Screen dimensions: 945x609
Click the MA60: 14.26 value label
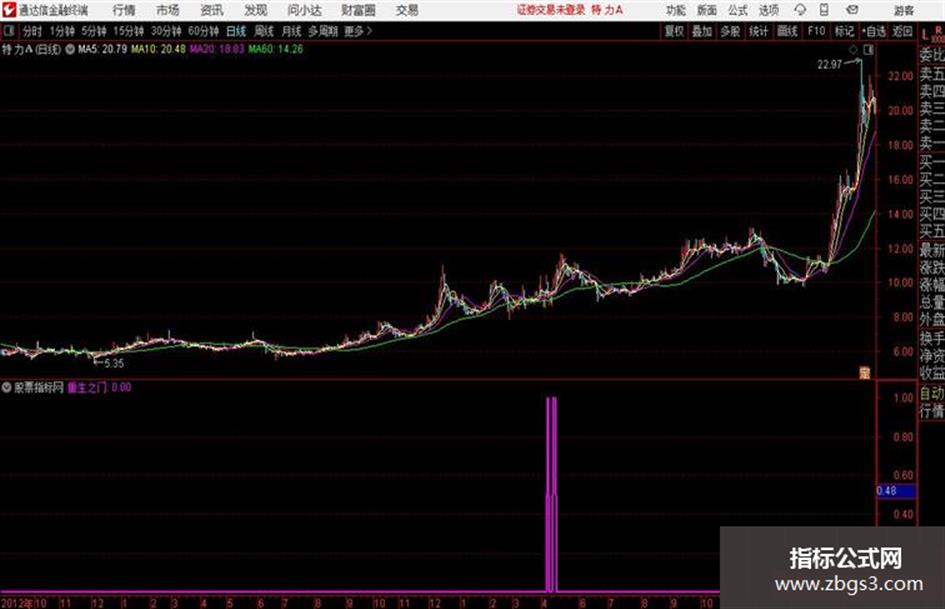(x=276, y=49)
